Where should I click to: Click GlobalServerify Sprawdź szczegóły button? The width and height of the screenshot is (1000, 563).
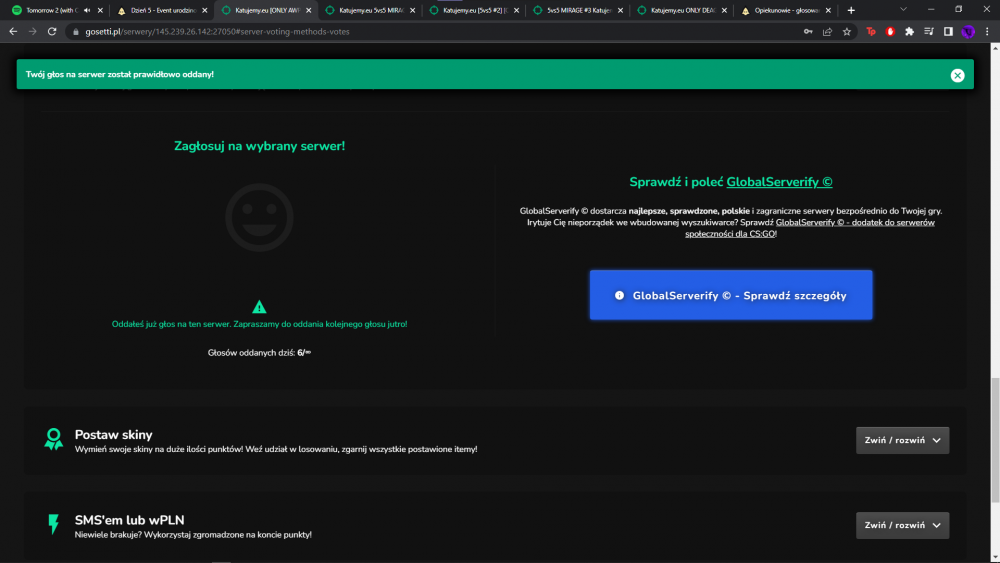pos(731,295)
